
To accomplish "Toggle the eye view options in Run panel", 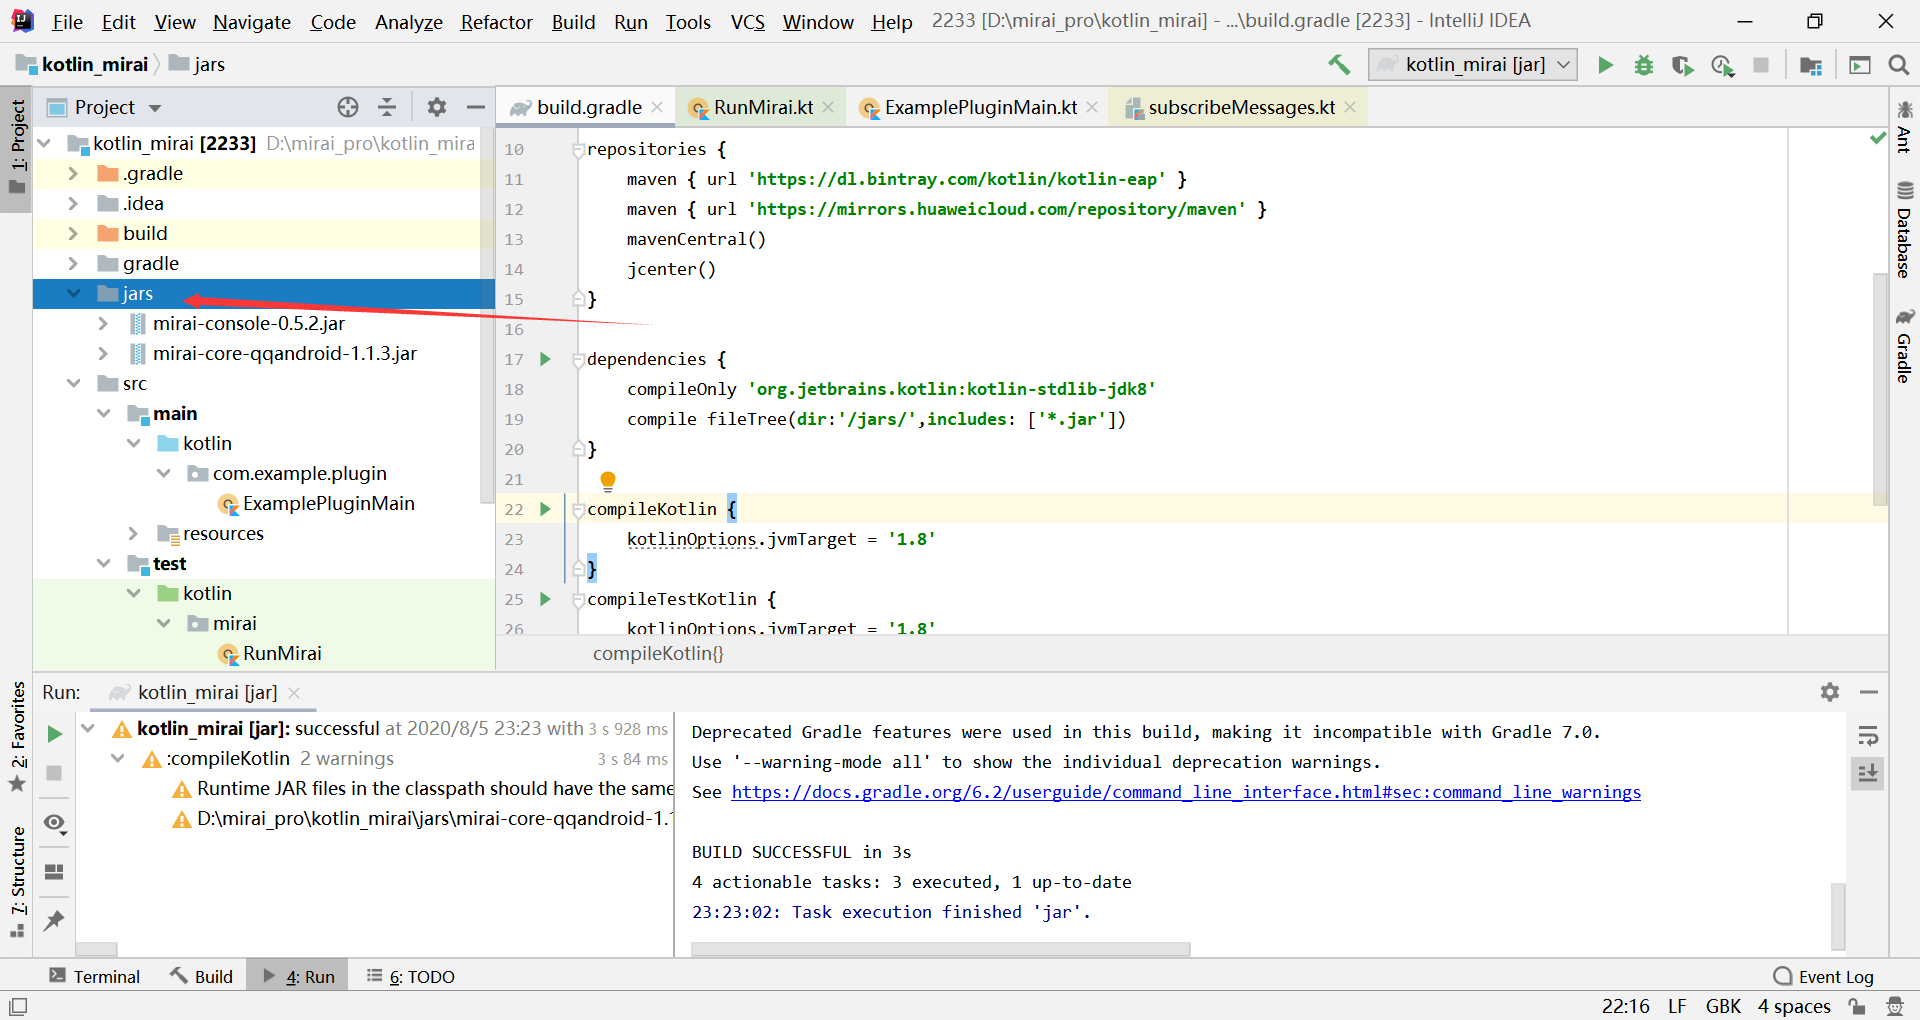I will tap(54, 823).
